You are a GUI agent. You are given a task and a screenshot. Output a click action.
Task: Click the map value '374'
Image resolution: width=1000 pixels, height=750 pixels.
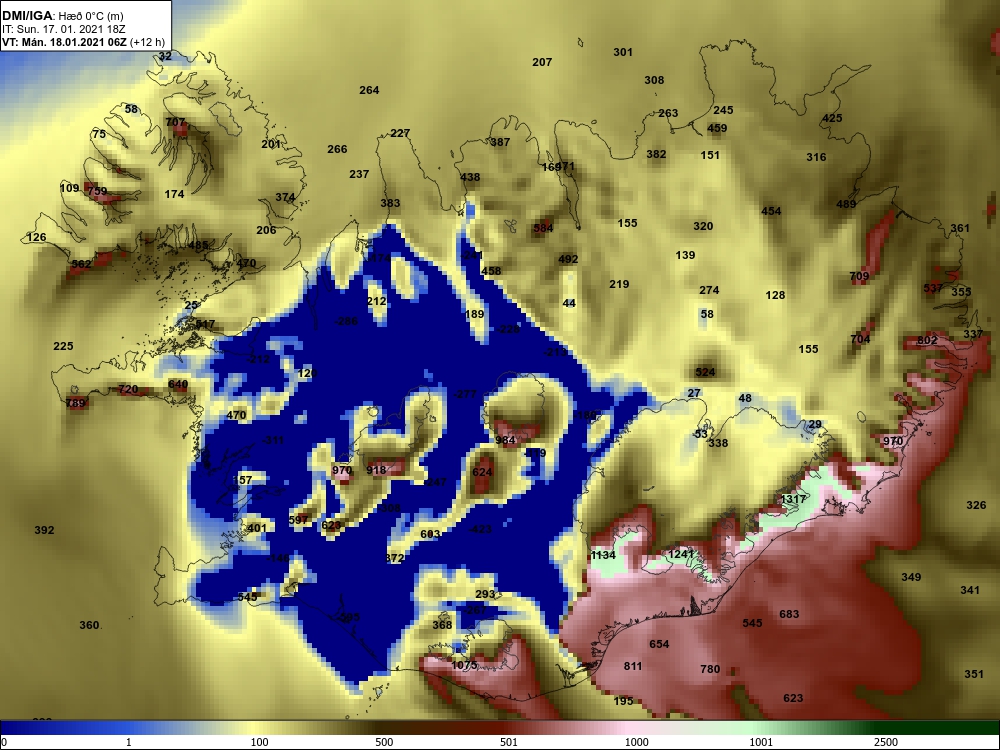click(x=285, y=198)
